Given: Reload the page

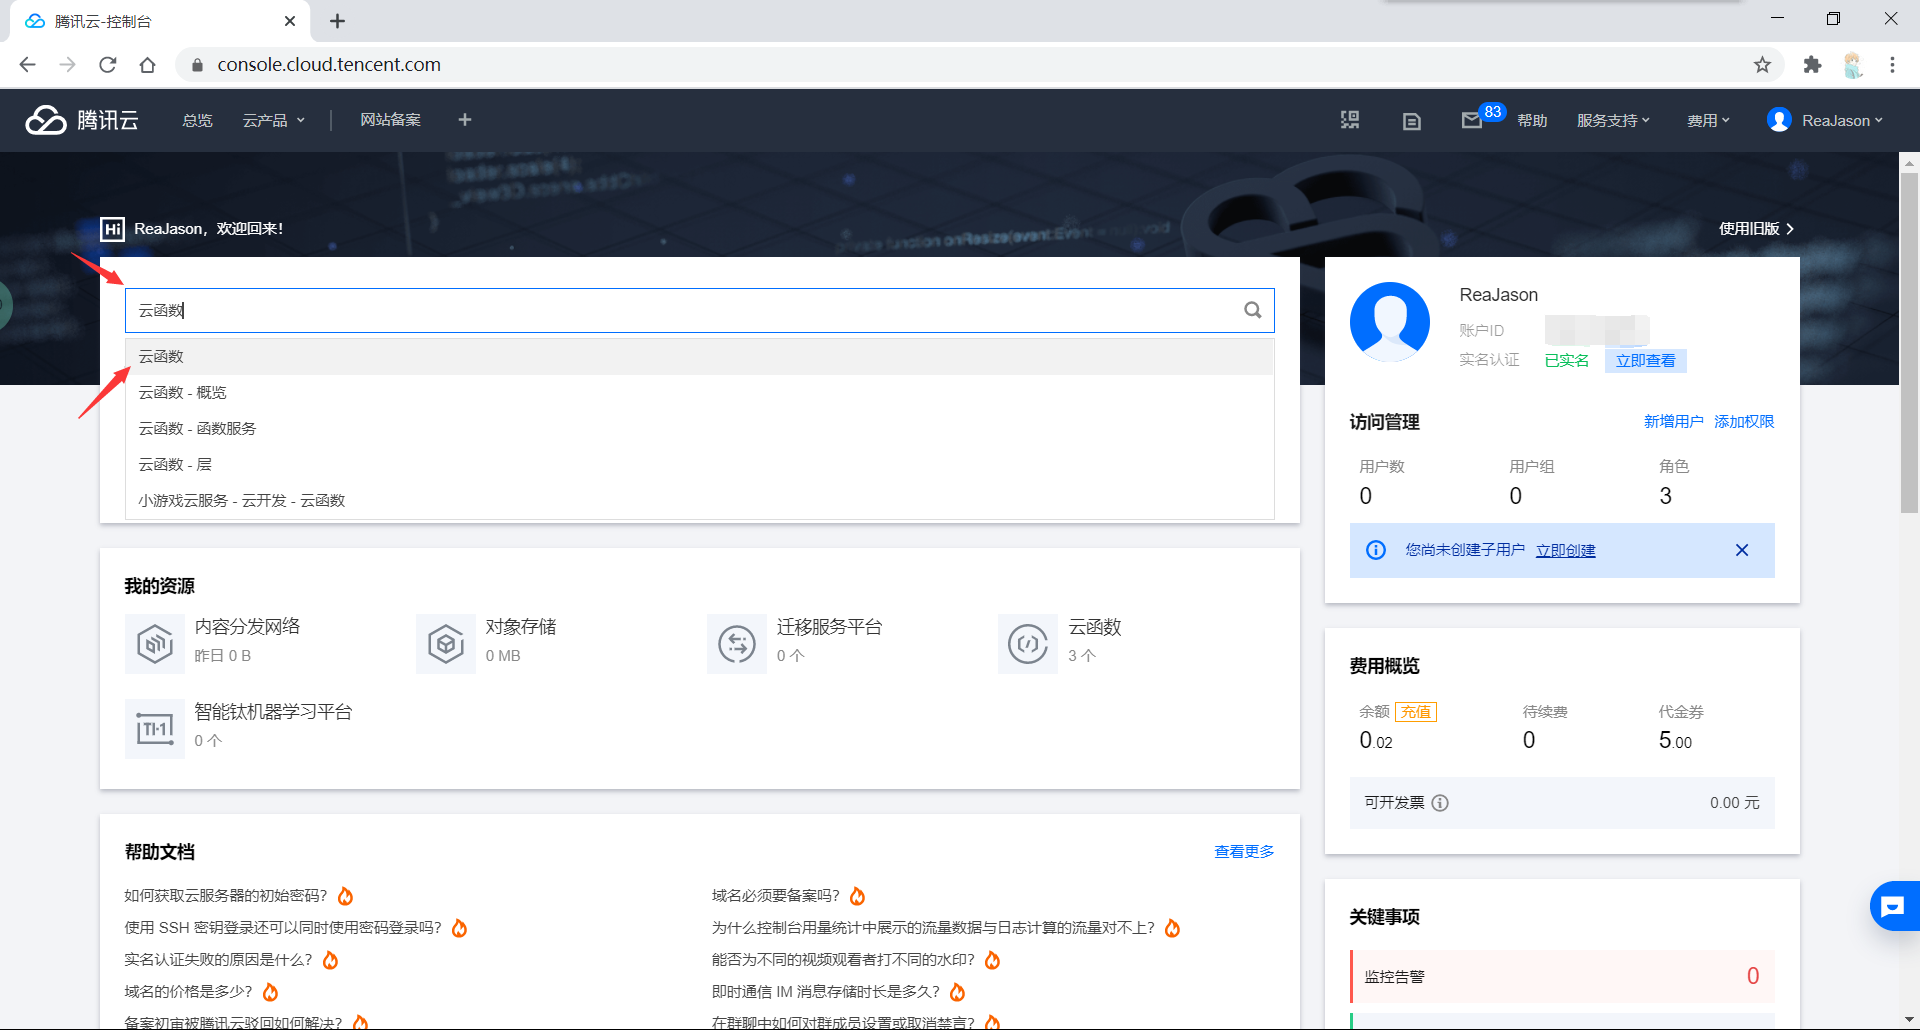Looking at the screenshot, I should (108, 65).
